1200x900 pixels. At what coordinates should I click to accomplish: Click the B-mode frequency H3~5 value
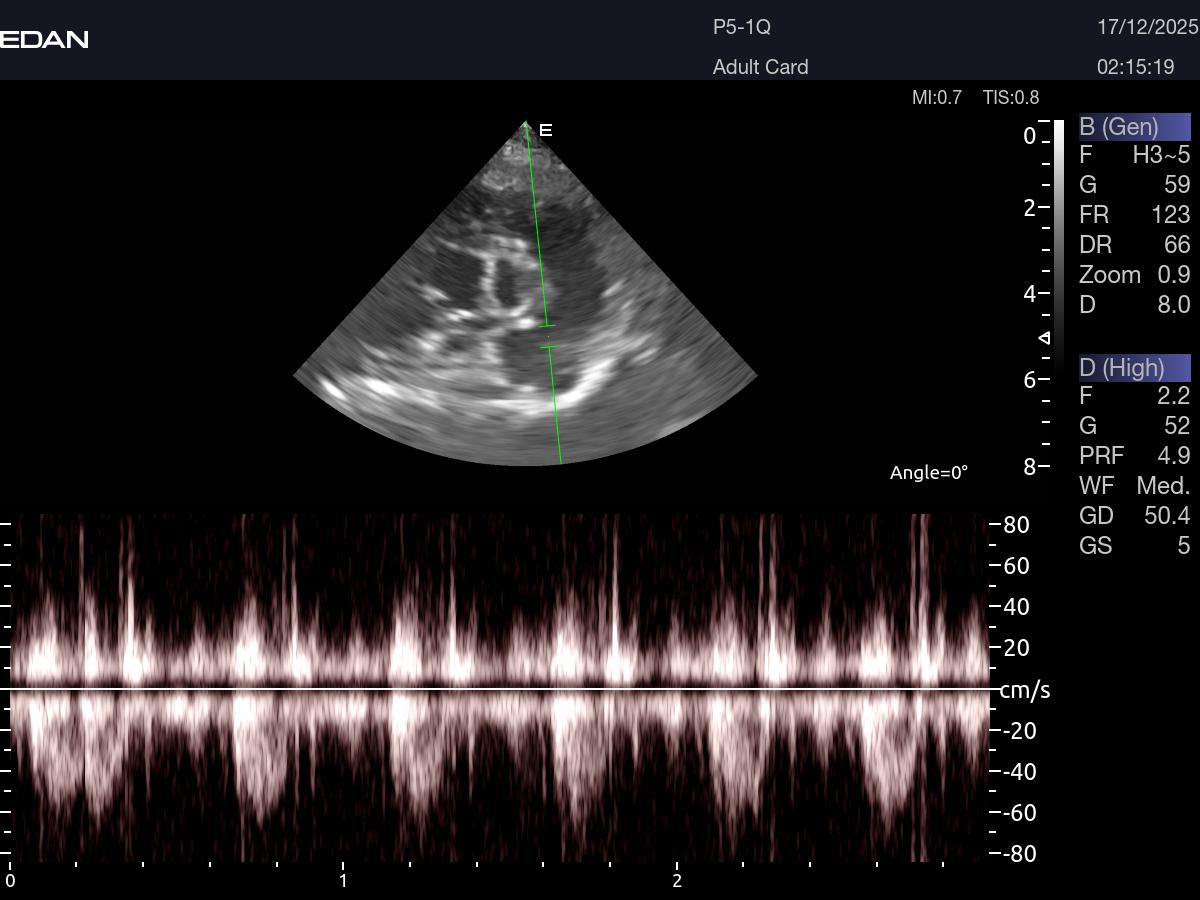pyautogui.click(x=1160, y=155)
